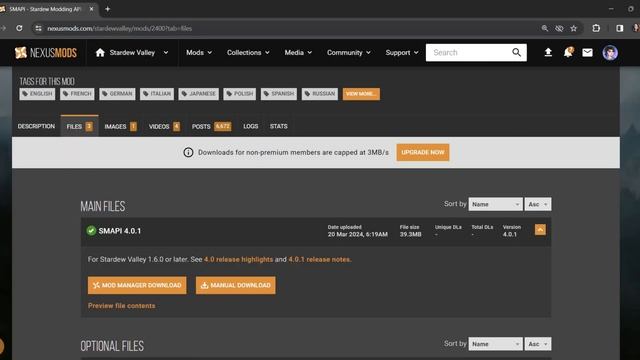
Task: Open the Media menu
Action: (298, 53)
